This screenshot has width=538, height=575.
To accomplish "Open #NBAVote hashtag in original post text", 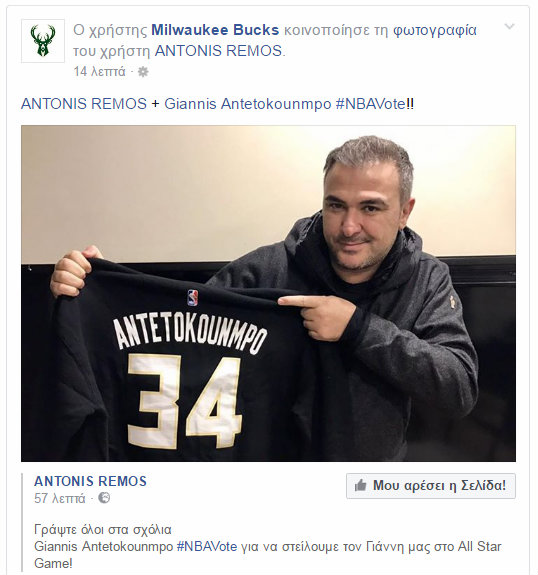I will pyautogui.click(x=207, y=546).
